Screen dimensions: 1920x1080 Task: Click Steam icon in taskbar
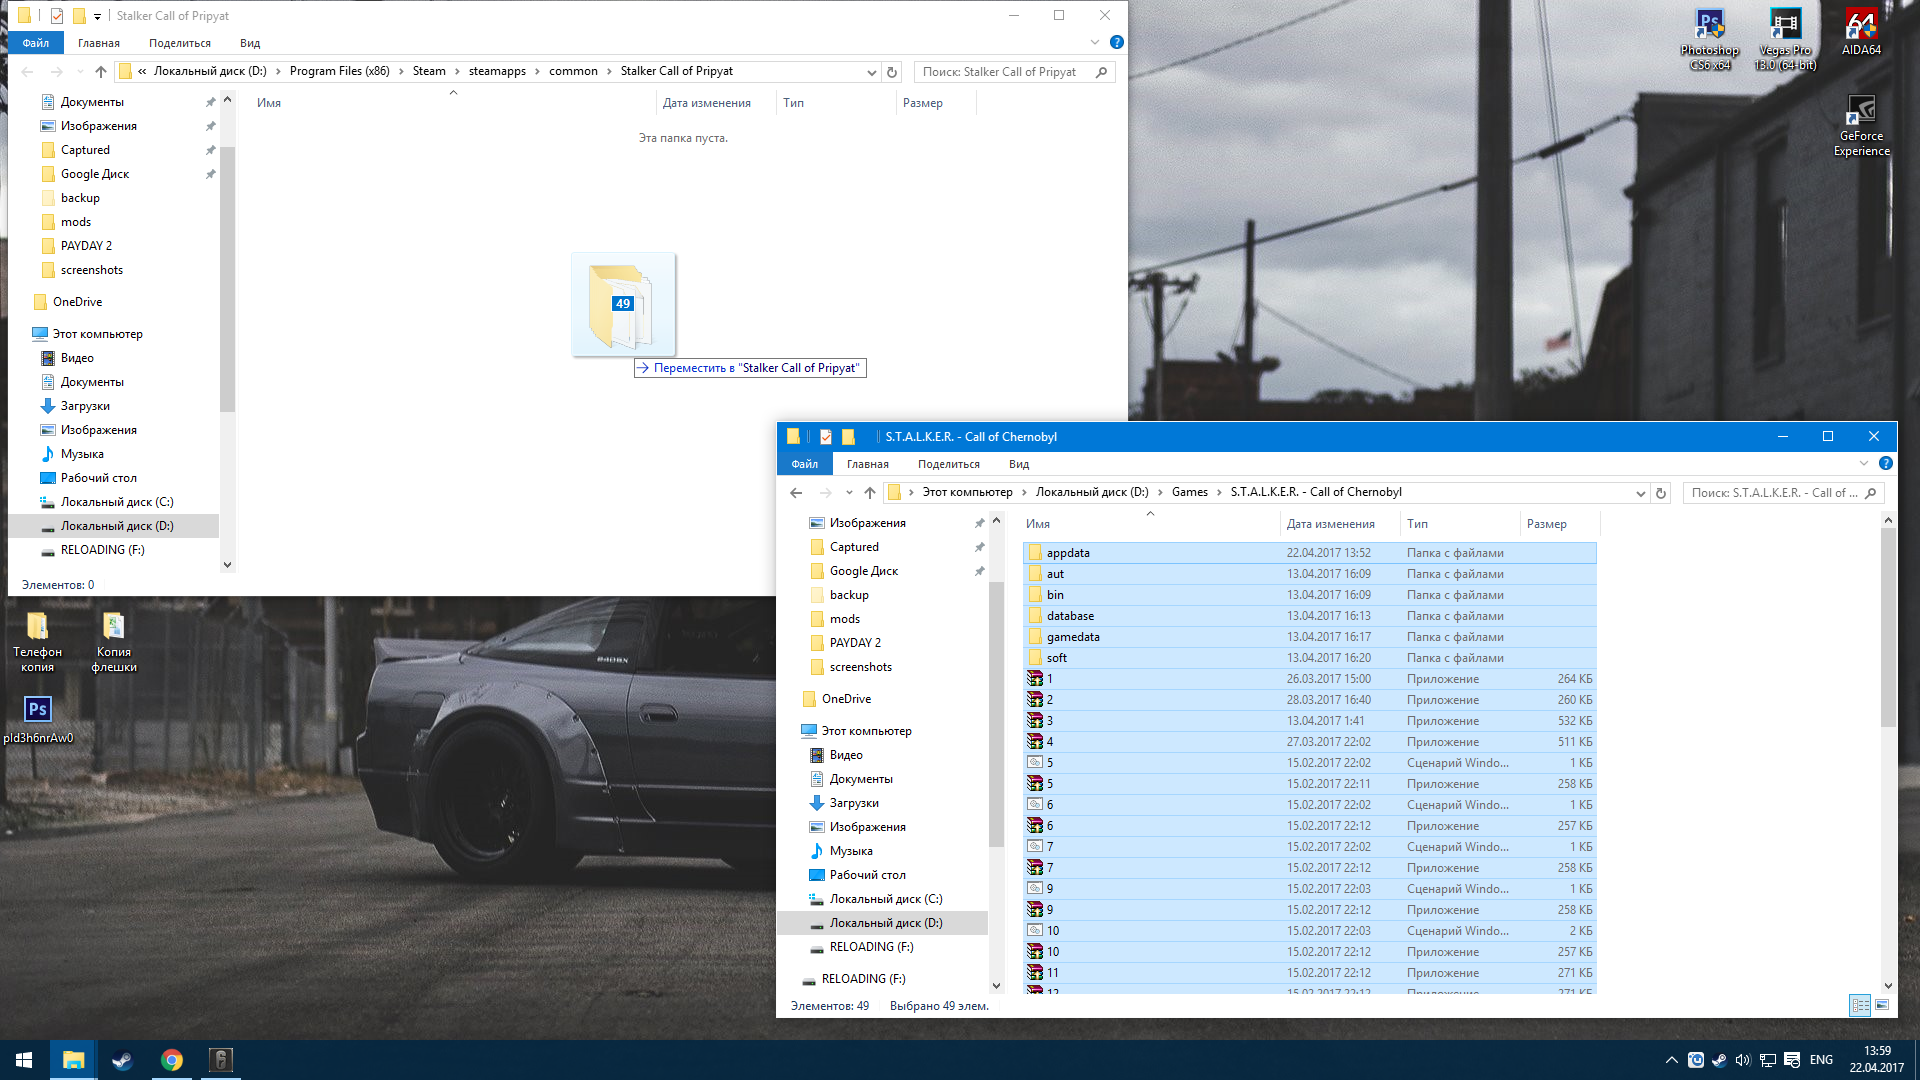(x=122, y=1060)
